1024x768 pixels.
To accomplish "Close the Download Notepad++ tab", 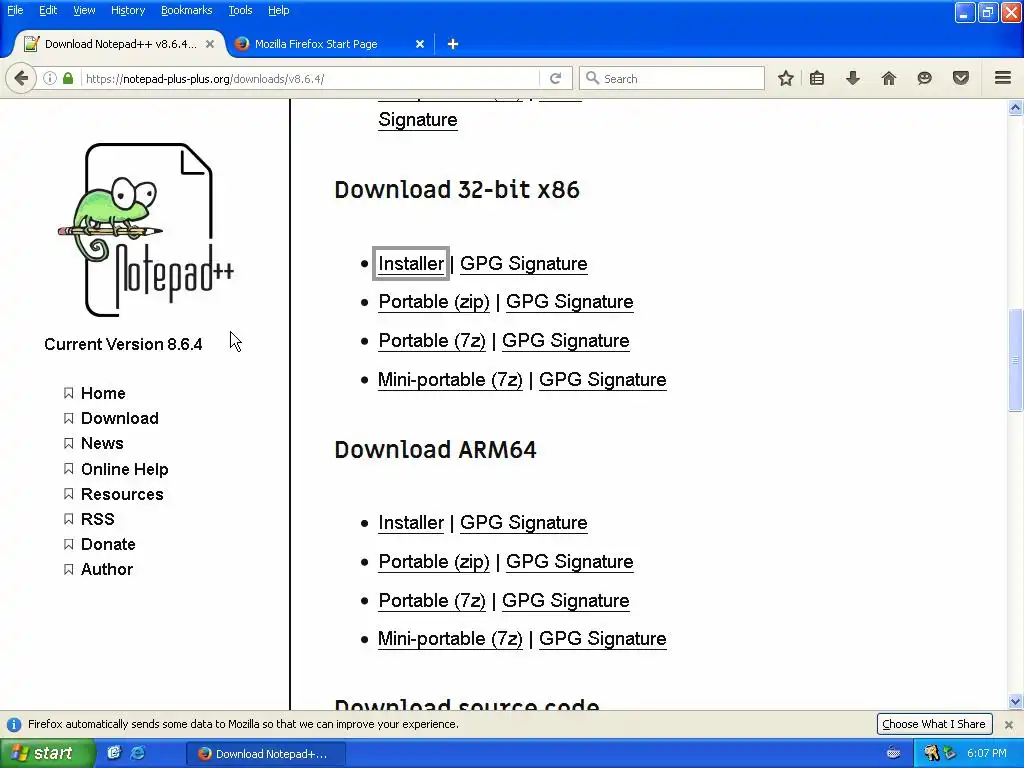I will coord(210,44).
